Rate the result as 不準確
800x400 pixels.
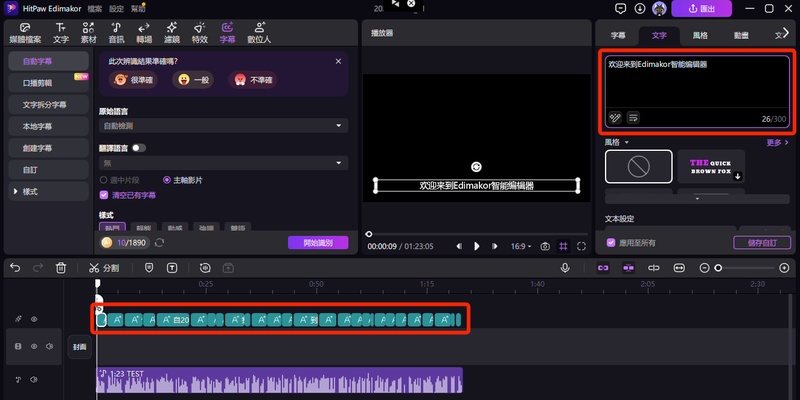(x=253, y=80)
